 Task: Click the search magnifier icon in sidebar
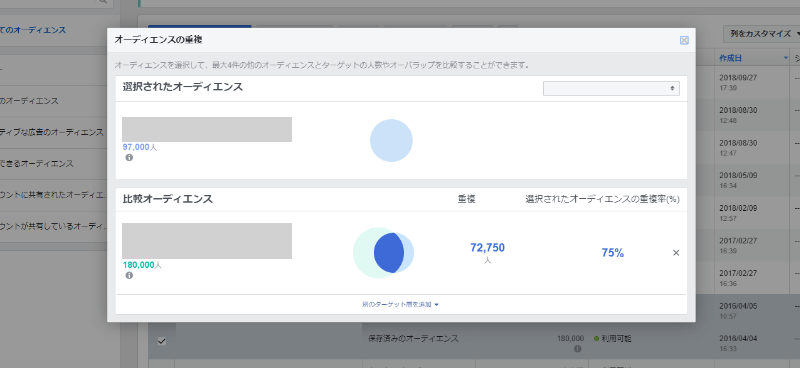click(x=103, y=2)
